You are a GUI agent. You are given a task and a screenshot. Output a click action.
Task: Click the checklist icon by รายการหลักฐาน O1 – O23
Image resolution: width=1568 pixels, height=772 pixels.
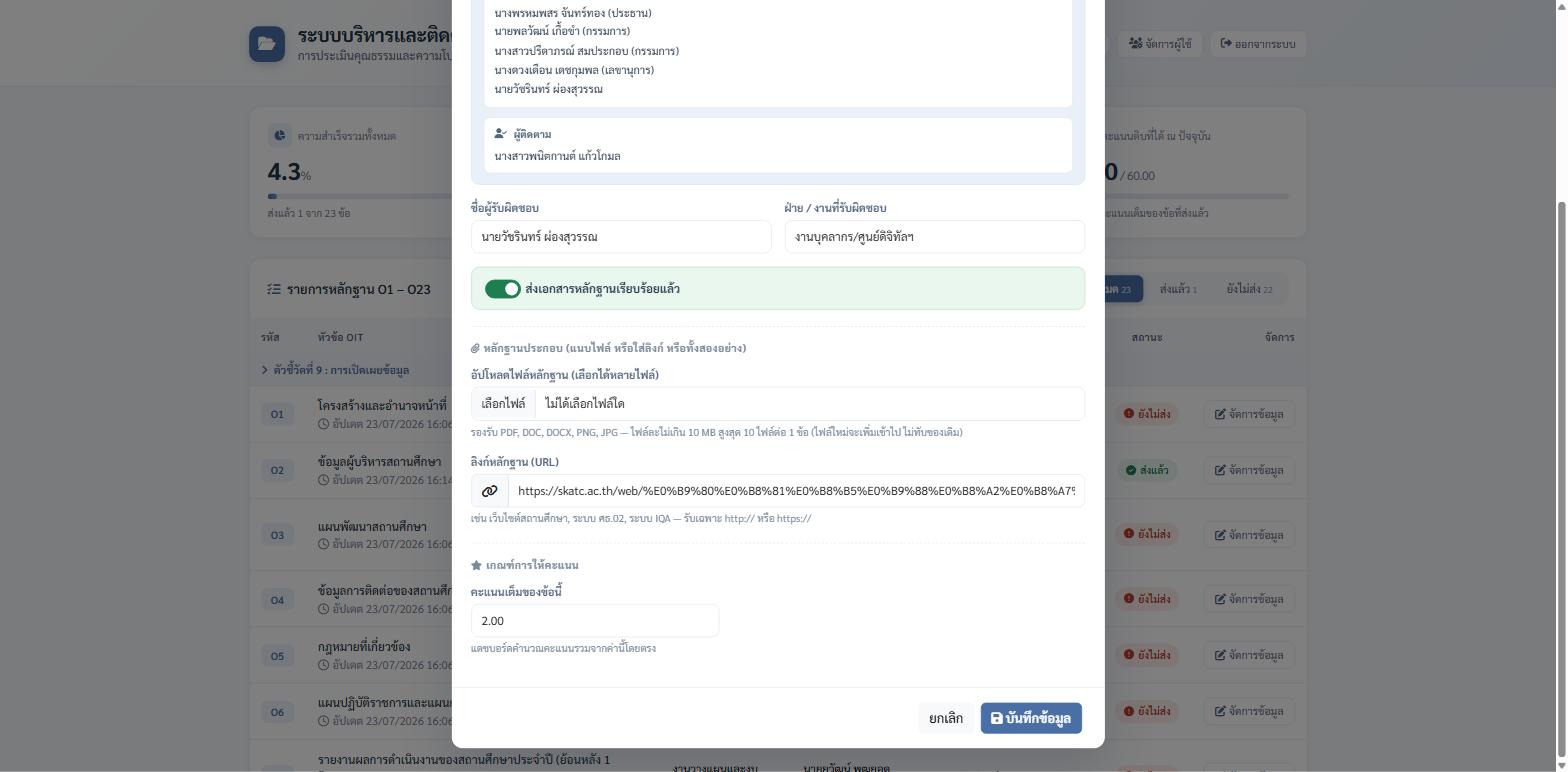pyautogui.click(x=274, y=289)
